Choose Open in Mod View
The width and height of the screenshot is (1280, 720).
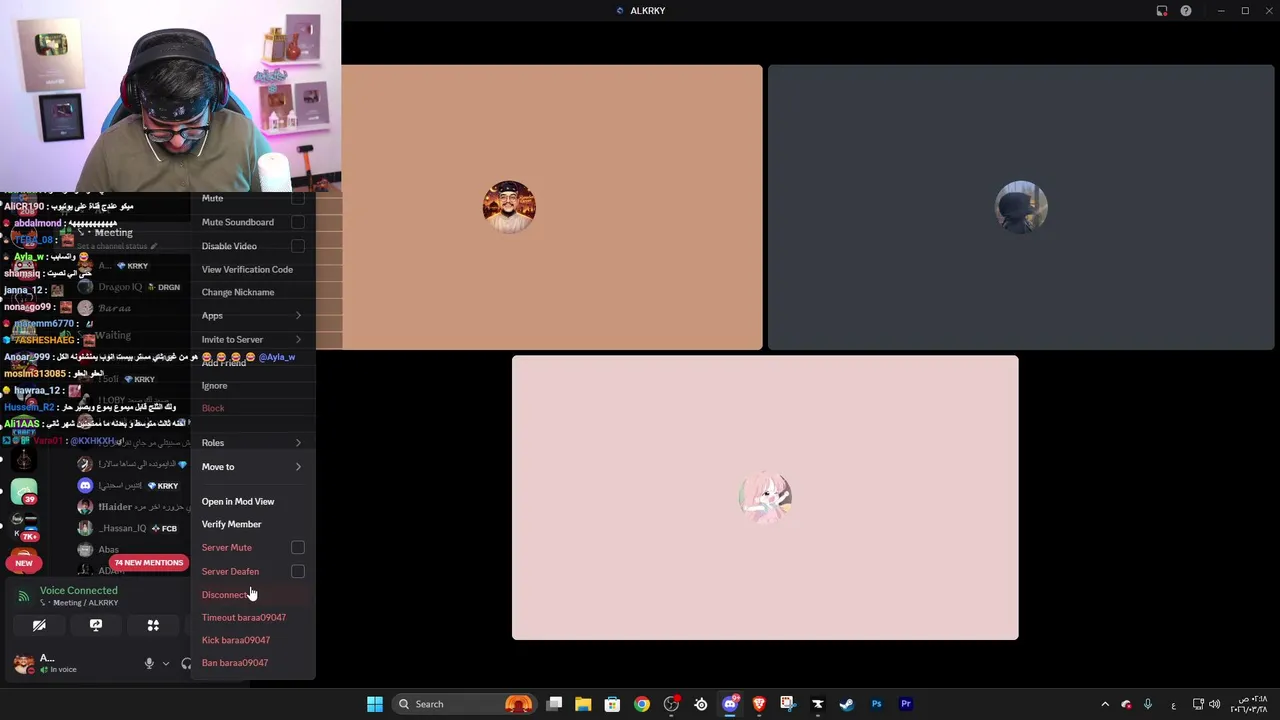point(238,502)
